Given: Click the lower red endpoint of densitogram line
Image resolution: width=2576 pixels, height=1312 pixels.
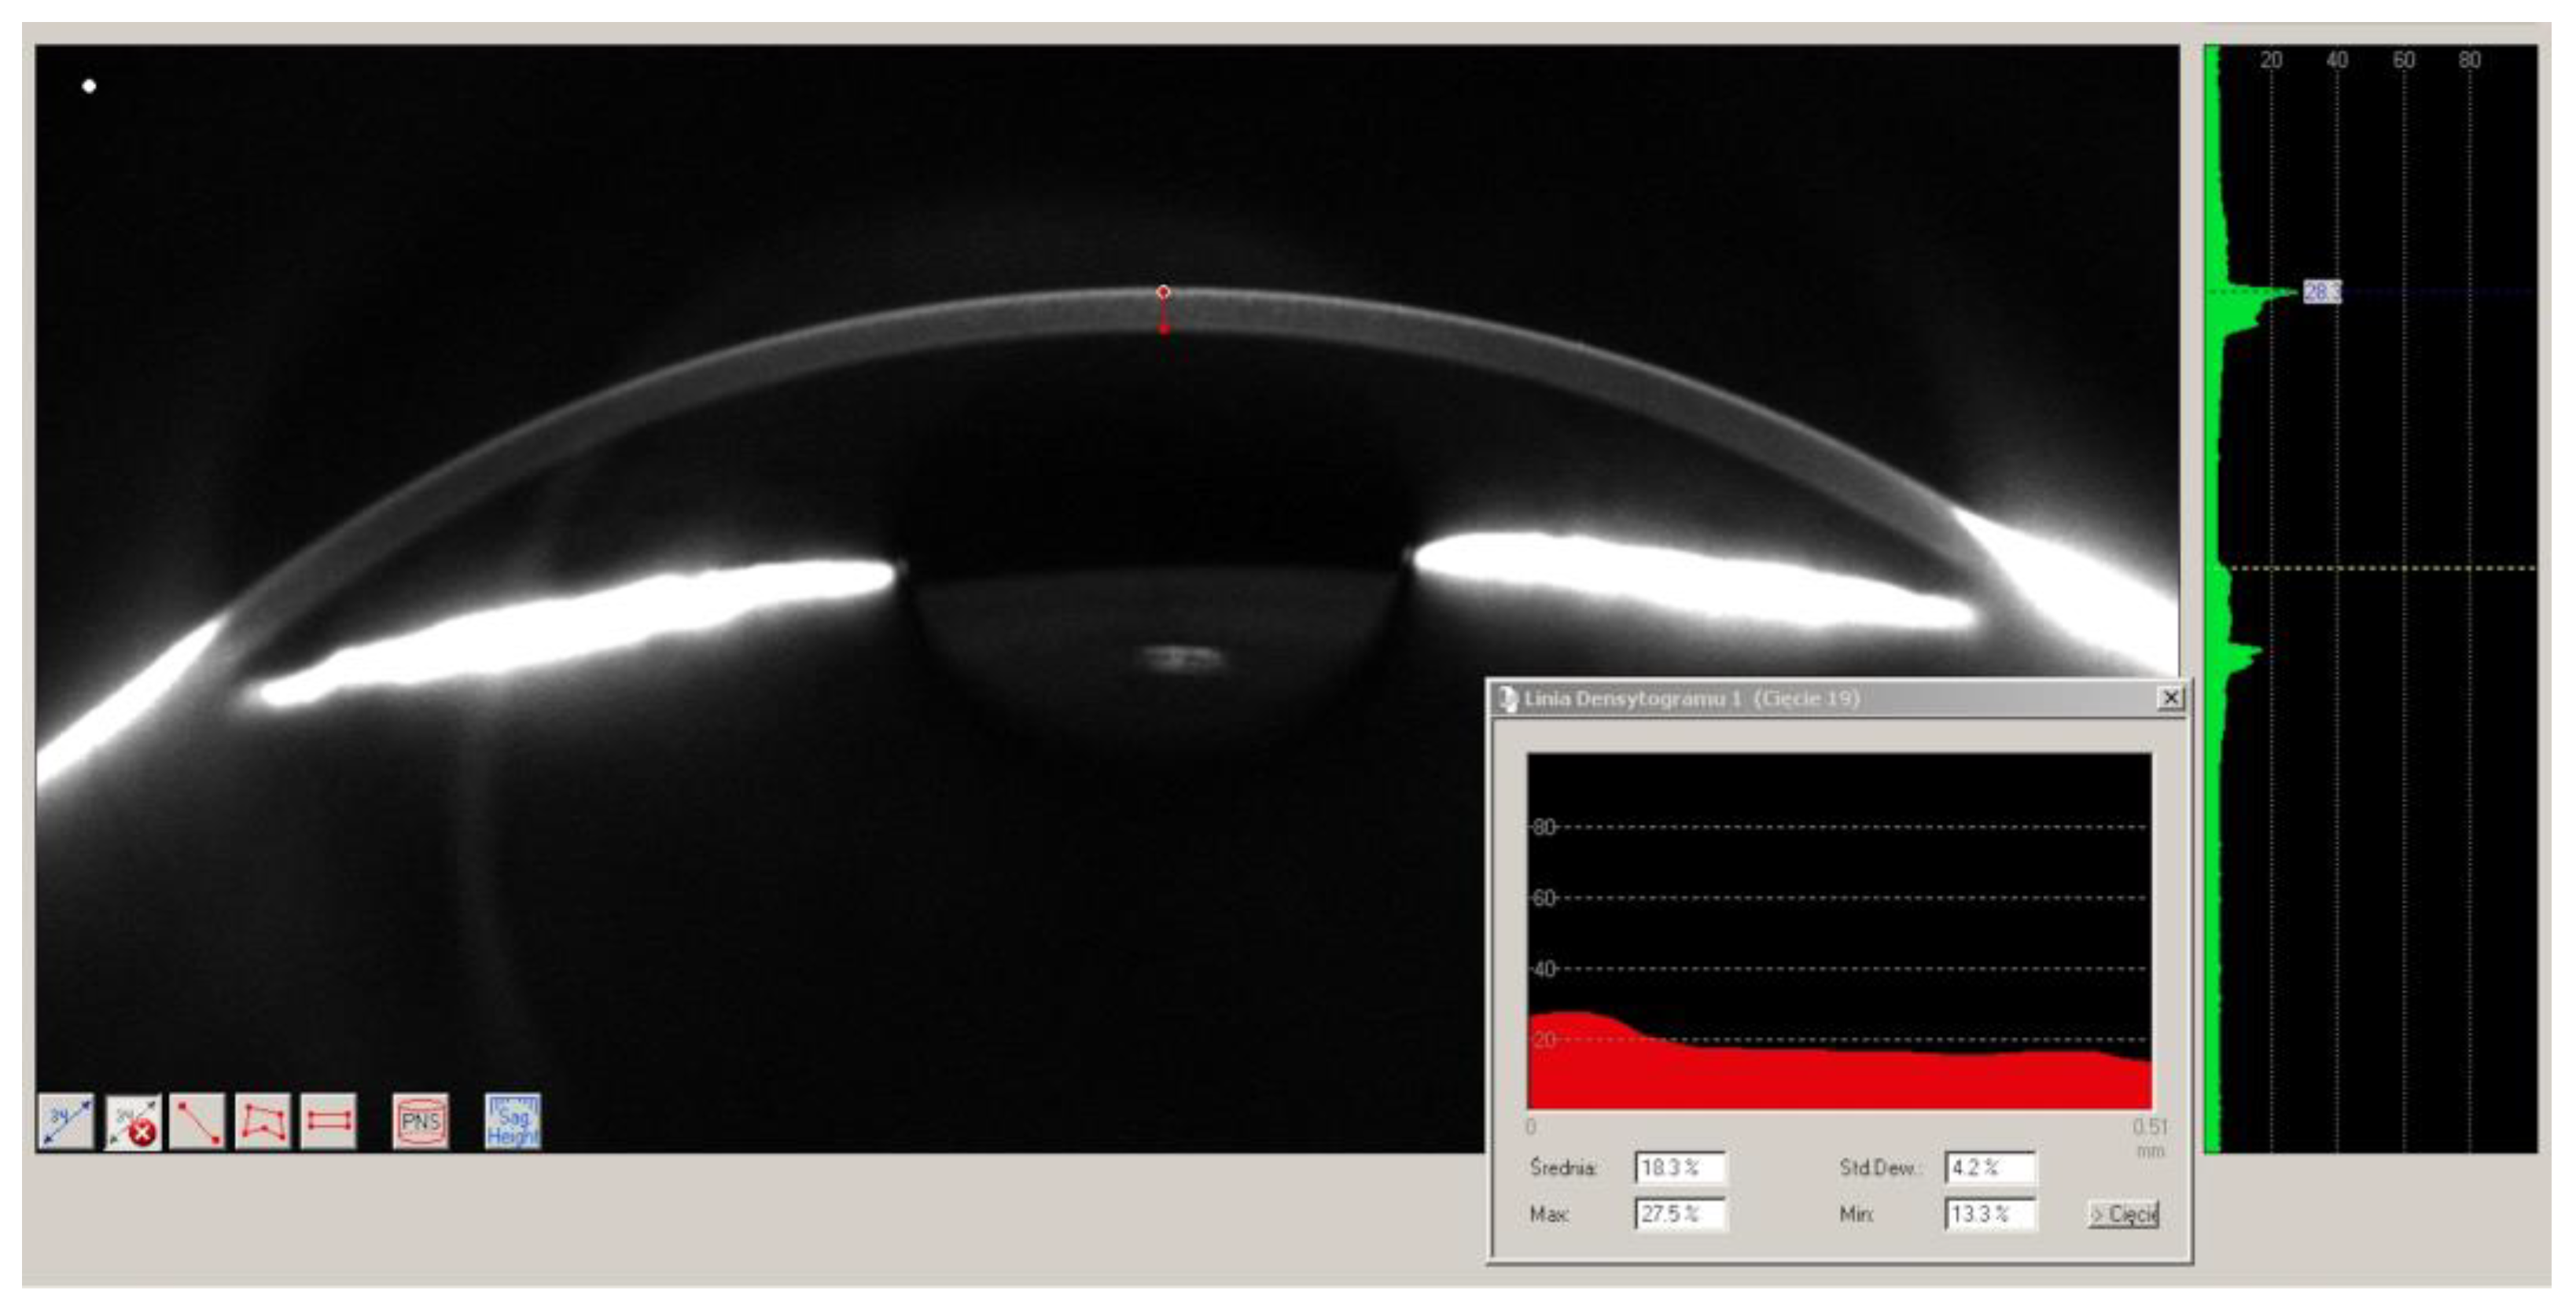Looking at the screenshot, I should pyautogui.click(x=1164, y=328).
